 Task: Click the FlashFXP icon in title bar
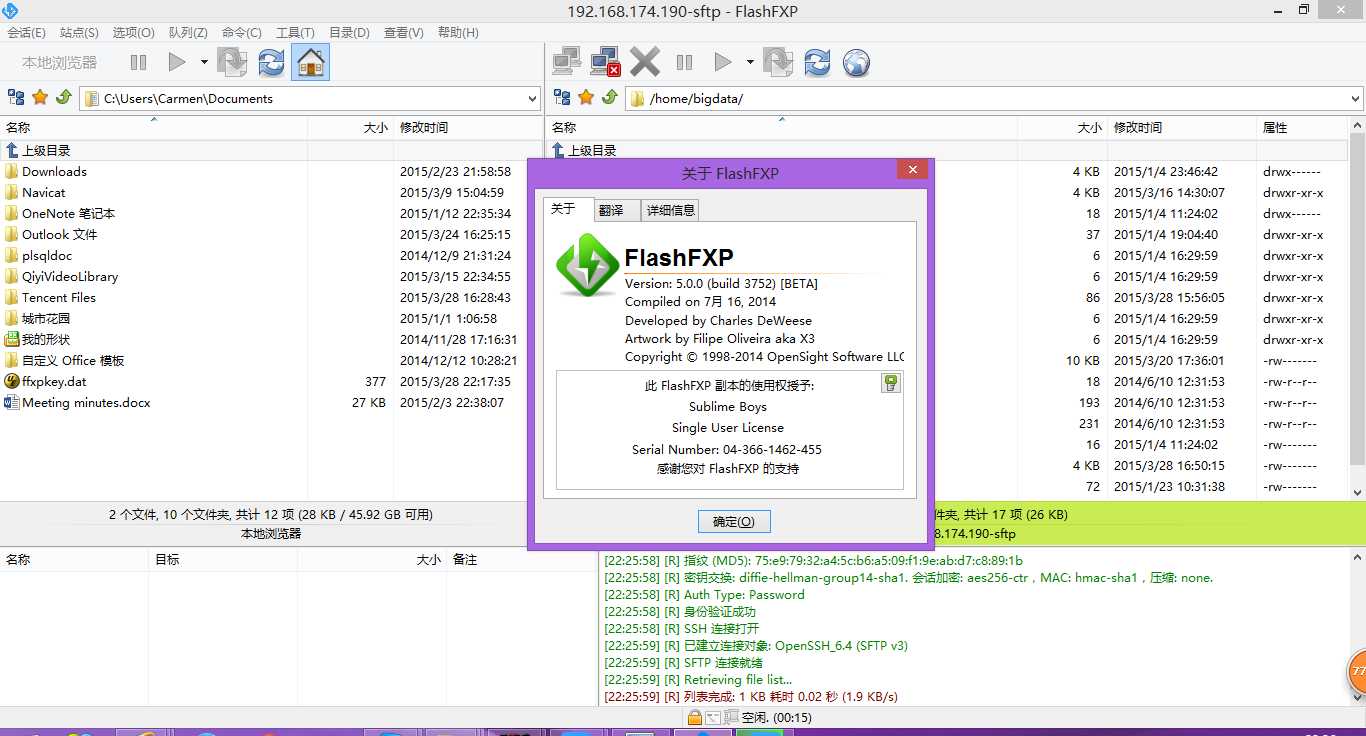(x=11, y=10)
